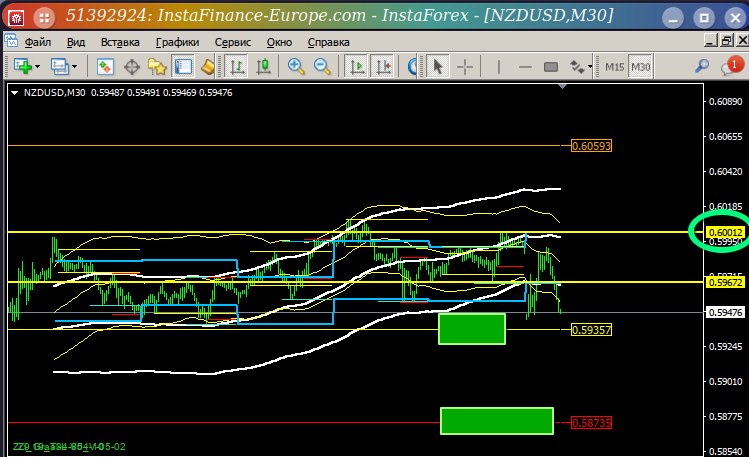The width and height of the screenshot is (749, 457).
Task: Toggle the Terminal panel icon
Action: tap(182, 66)
